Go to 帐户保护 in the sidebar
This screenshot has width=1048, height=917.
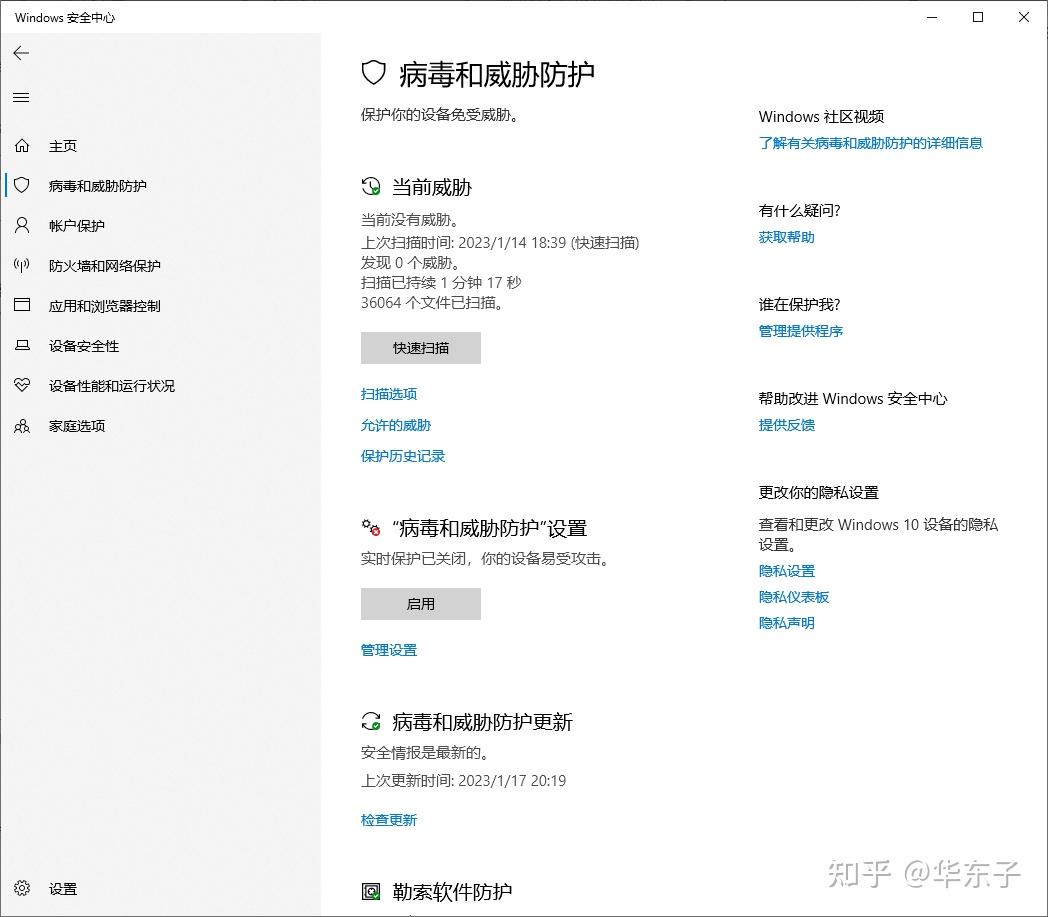pyautogui.click(x=160, y=225)
